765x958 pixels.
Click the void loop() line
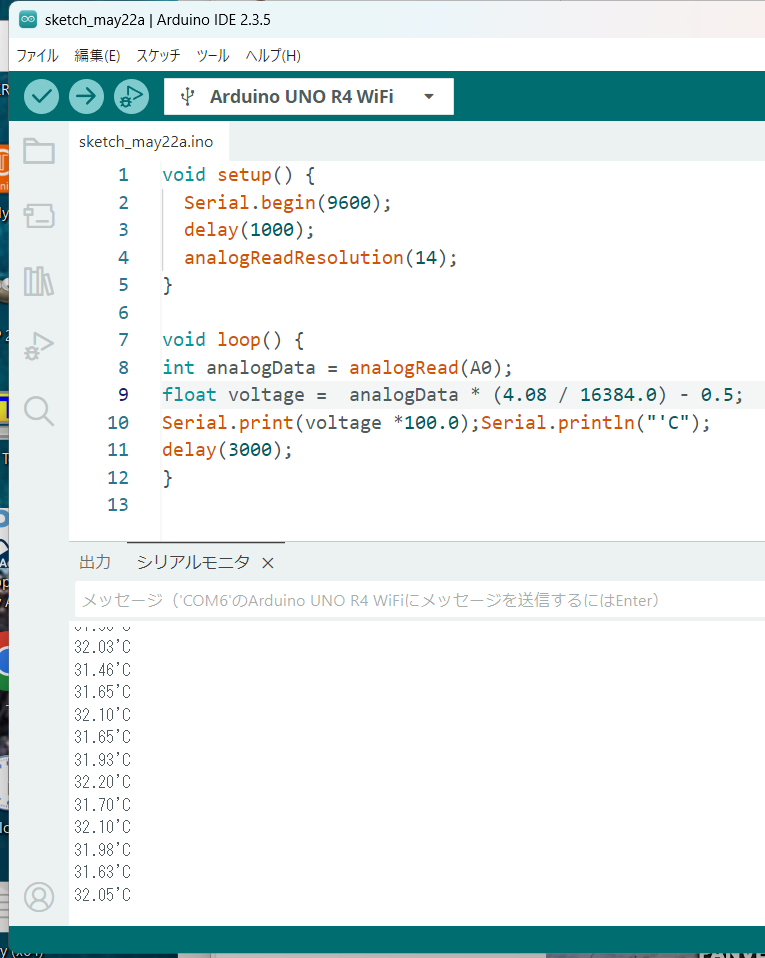233,340
